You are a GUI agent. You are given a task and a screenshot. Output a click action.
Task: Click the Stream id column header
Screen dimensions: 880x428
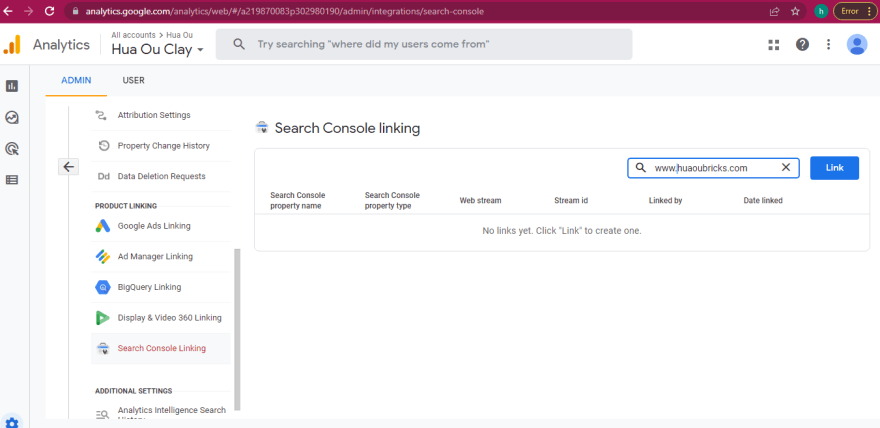pos(571,200)
